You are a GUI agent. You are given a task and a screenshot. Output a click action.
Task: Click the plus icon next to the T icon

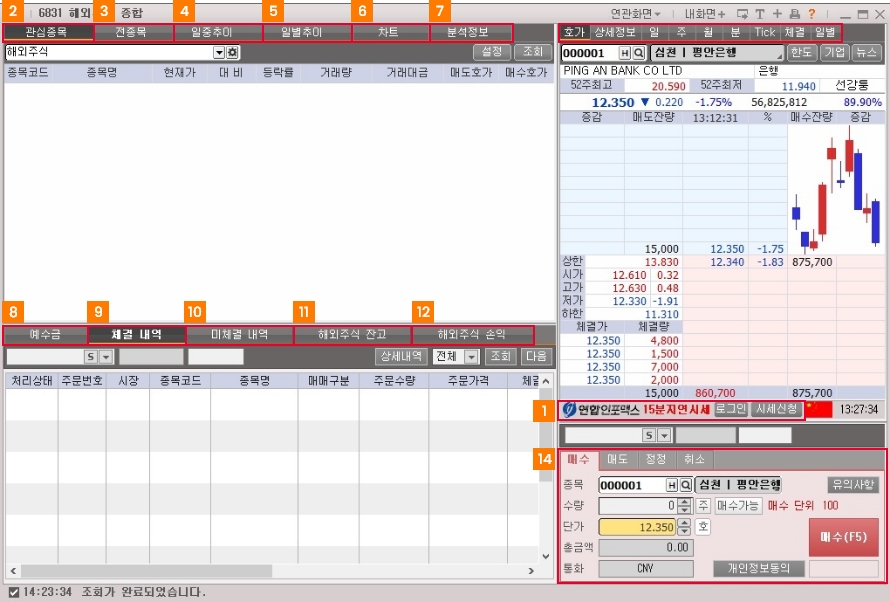[777, 14]
